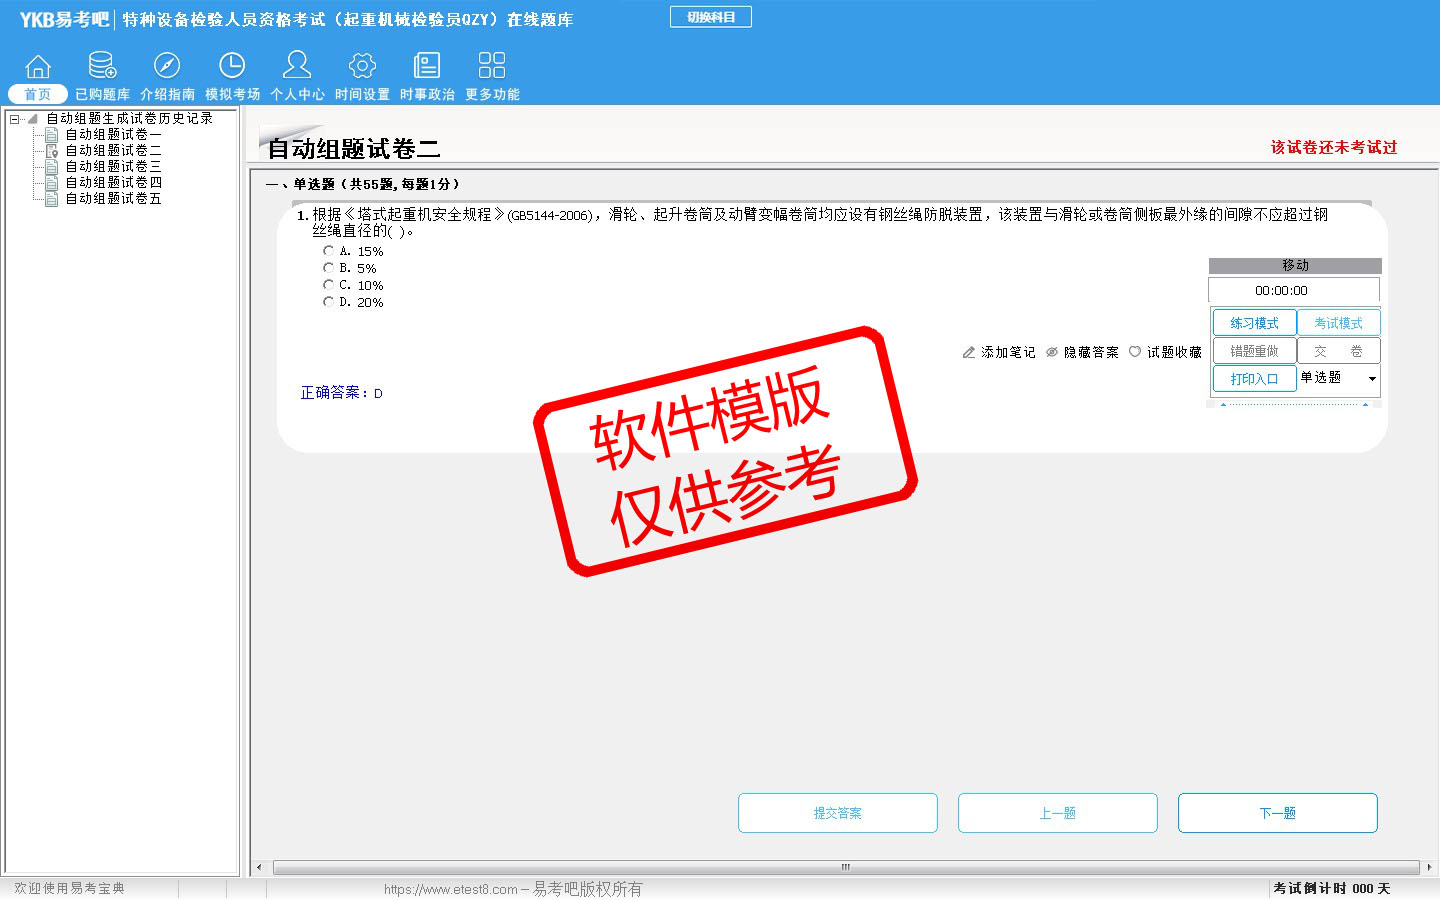The height and width of the screenshot is (900, 1440).
Task: Switch to exam mode (考试模式)
Action: (1338, 323)
